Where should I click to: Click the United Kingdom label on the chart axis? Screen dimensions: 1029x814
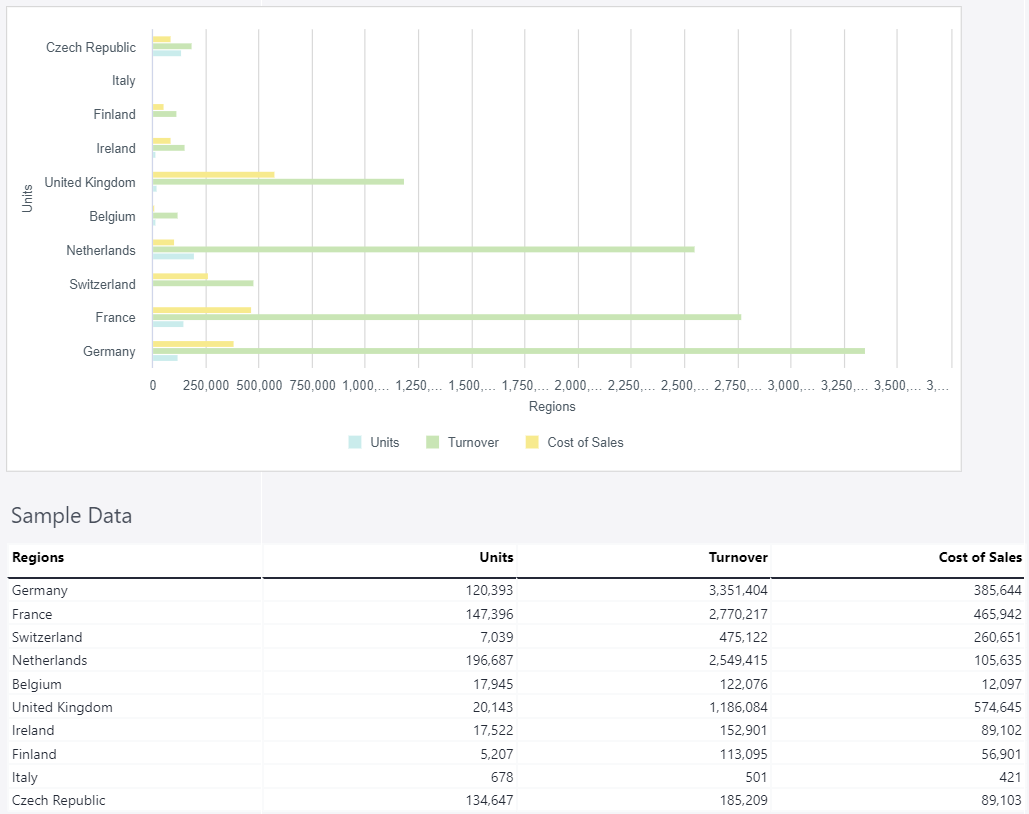point(90,182)
